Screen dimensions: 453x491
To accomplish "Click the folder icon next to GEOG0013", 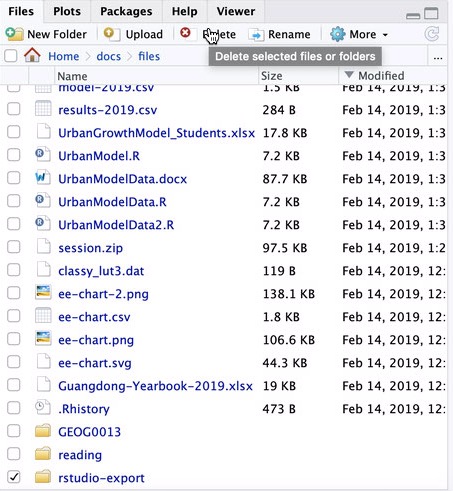I will [43, 431].
